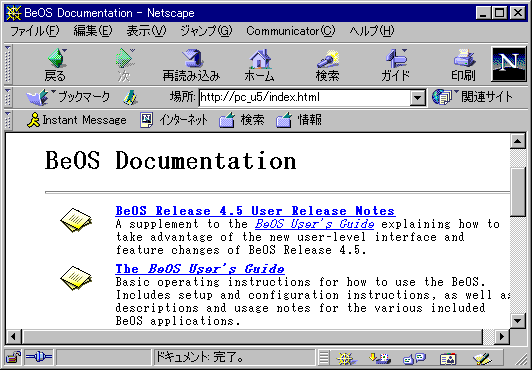Viewport: 532px width, 370px height.
Task: Collapse the component bar grip
Action: pyautogui.click(x=324, y=358)
